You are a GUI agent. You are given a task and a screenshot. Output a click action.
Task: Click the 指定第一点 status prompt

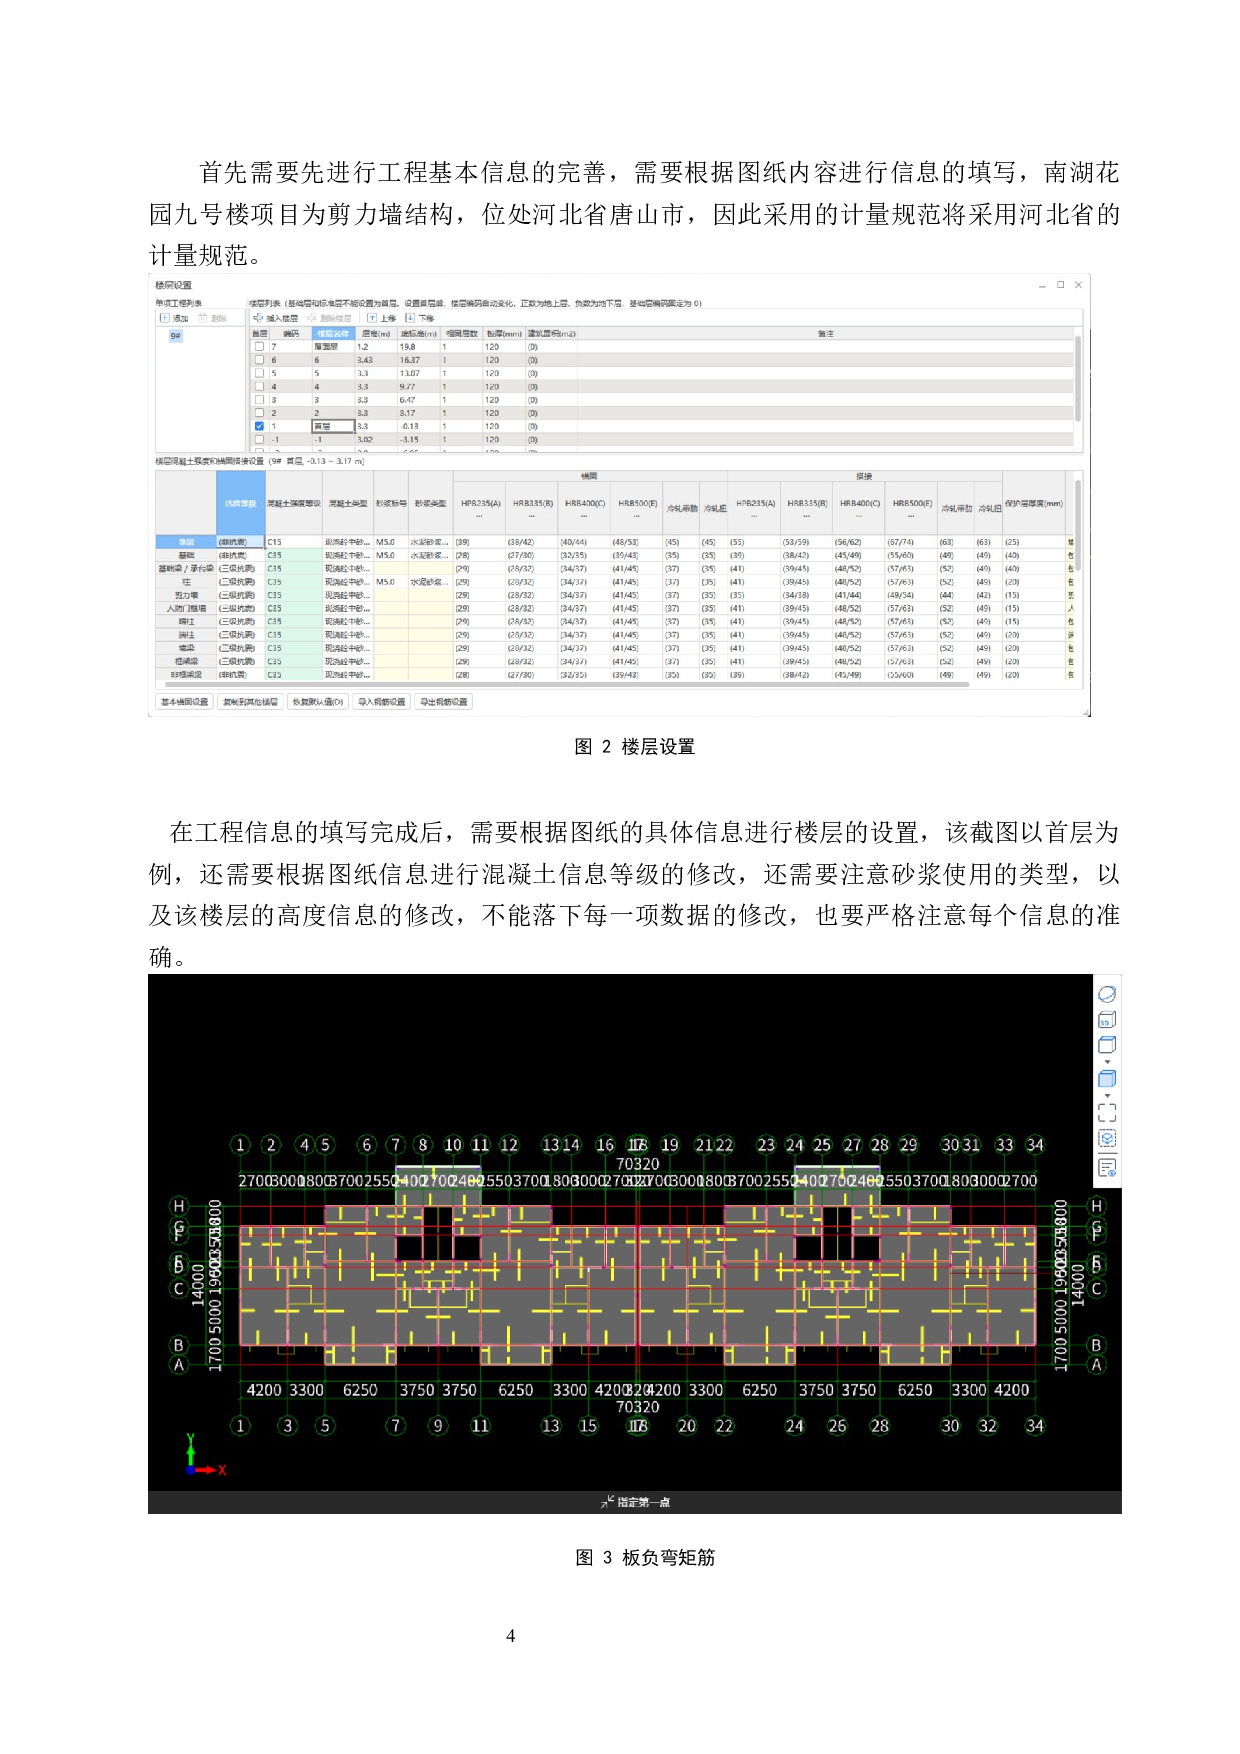coord(636,1502)
